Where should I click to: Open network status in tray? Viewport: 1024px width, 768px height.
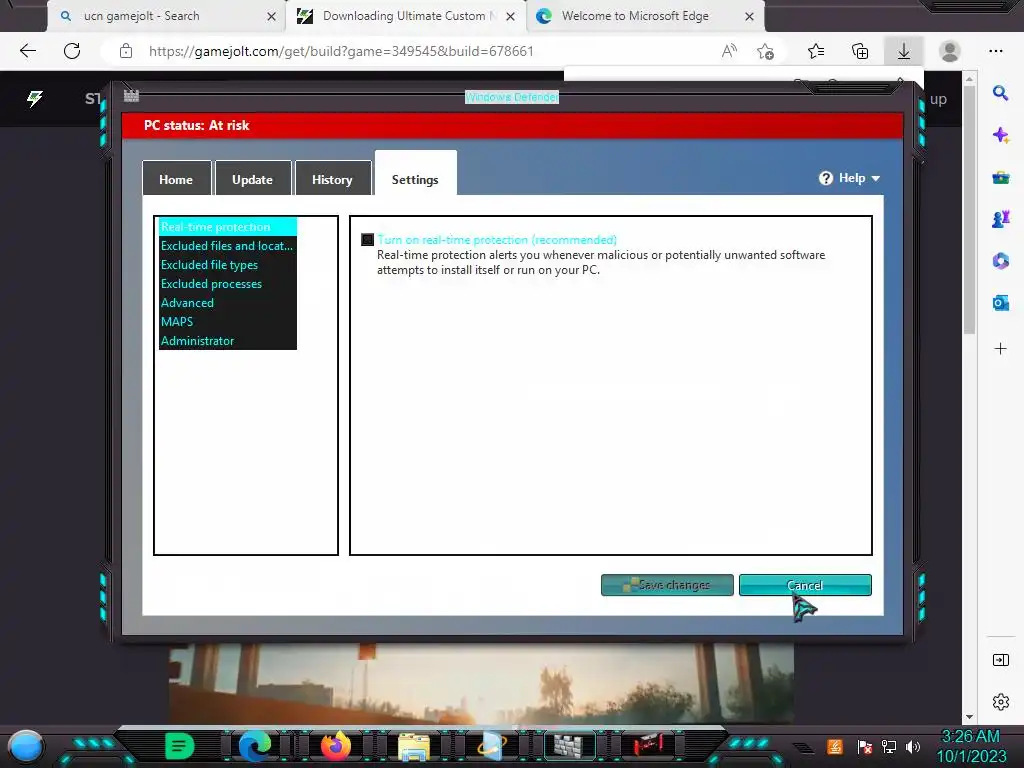[x=889, y=746]
